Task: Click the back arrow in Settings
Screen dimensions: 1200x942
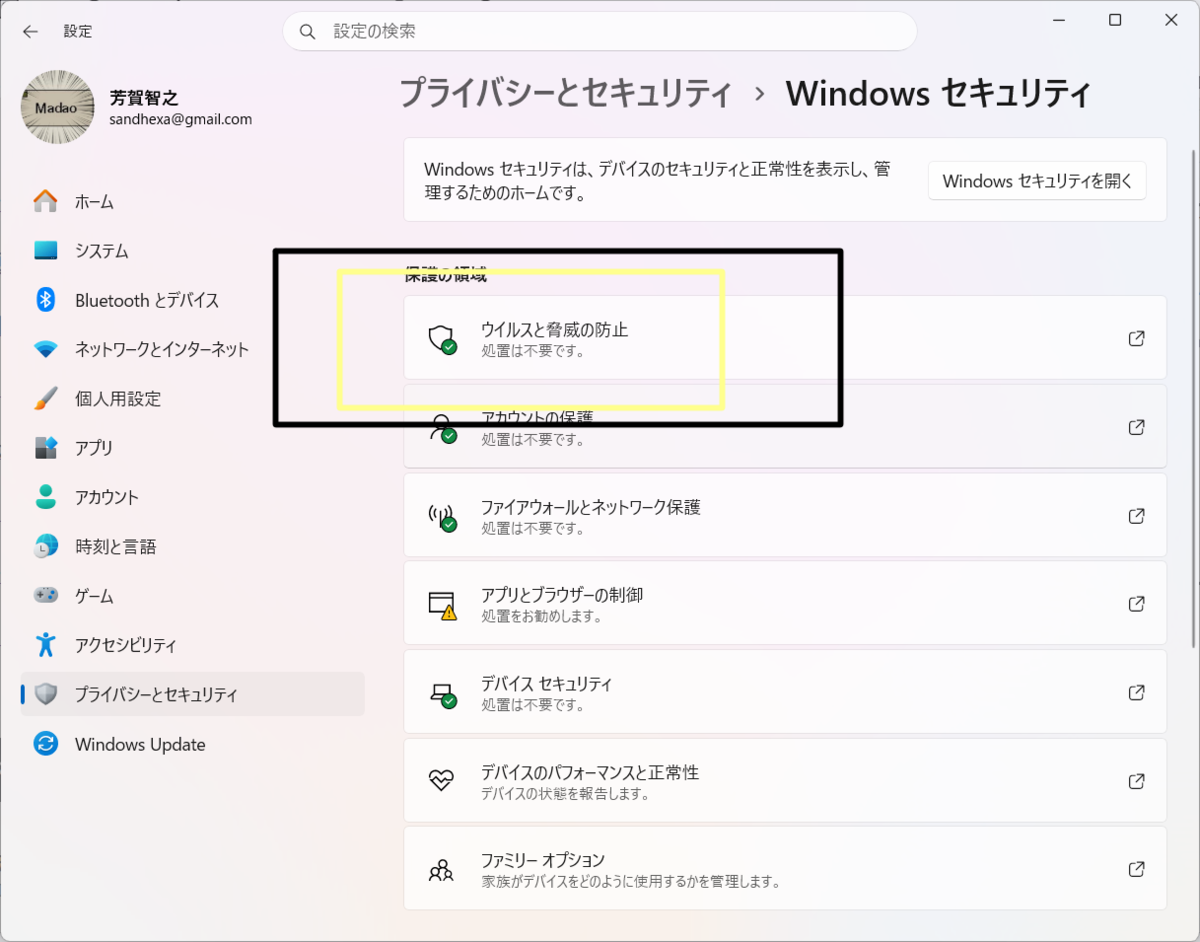Action: (x=30, y=31)
